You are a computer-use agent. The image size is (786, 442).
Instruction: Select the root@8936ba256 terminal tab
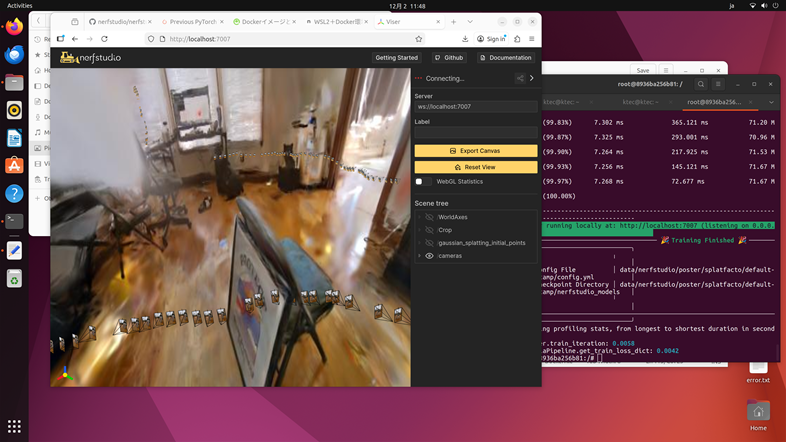[720, 102]
